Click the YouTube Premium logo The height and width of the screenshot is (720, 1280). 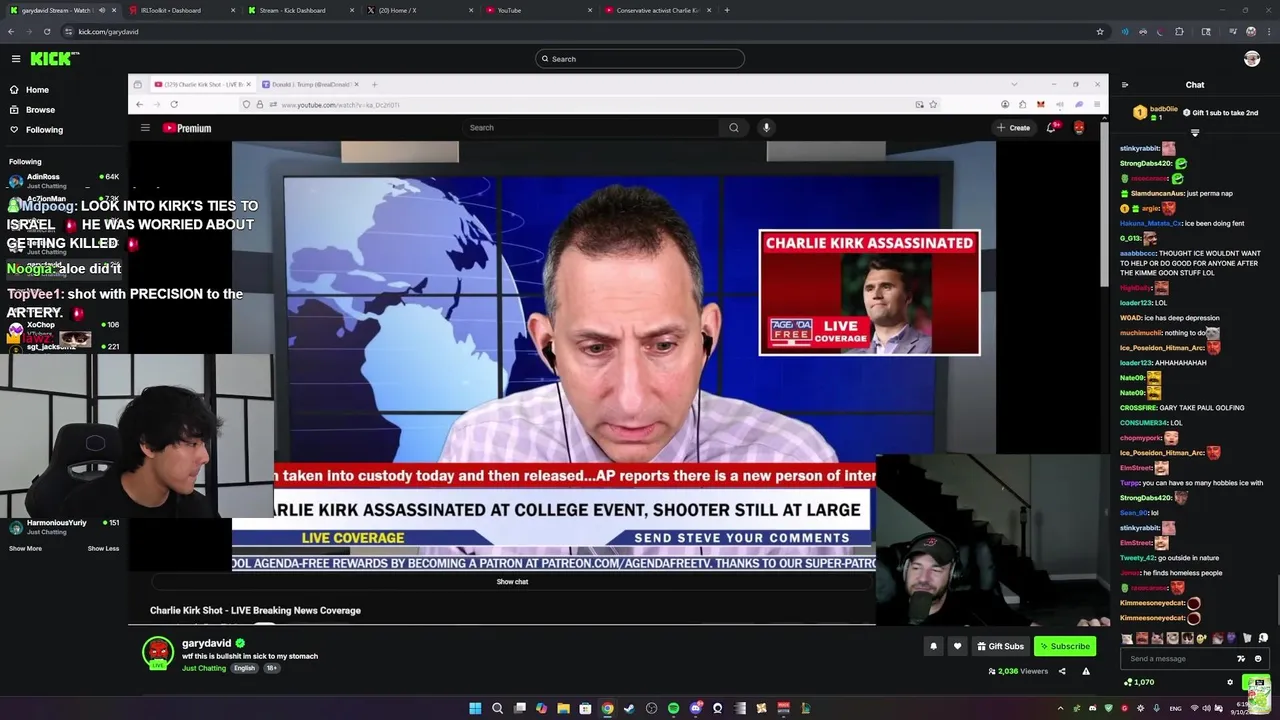[x=187, y=128]
